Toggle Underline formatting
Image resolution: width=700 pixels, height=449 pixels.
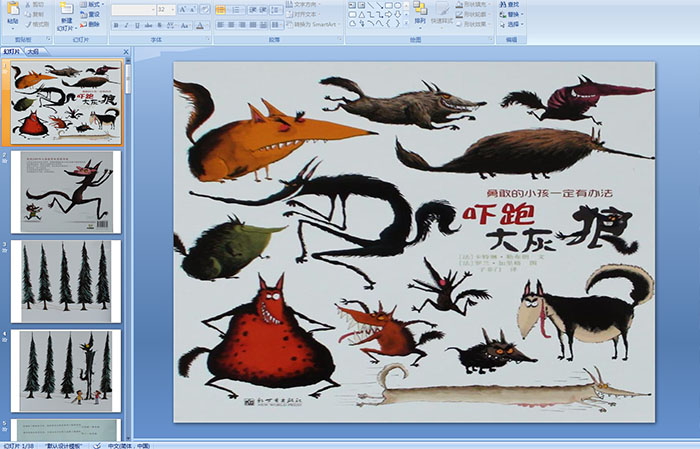pyautogui.click(x=137, y=25)
